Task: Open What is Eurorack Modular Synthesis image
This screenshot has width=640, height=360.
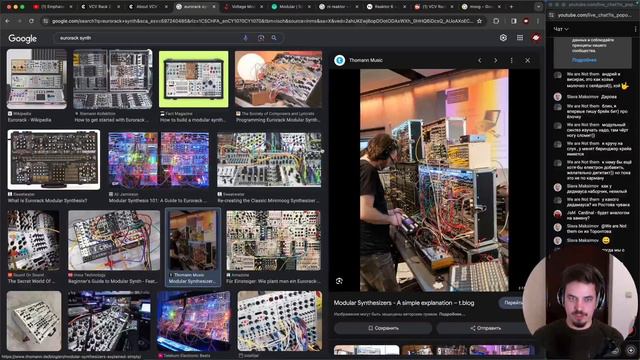Action: point(53,160)
